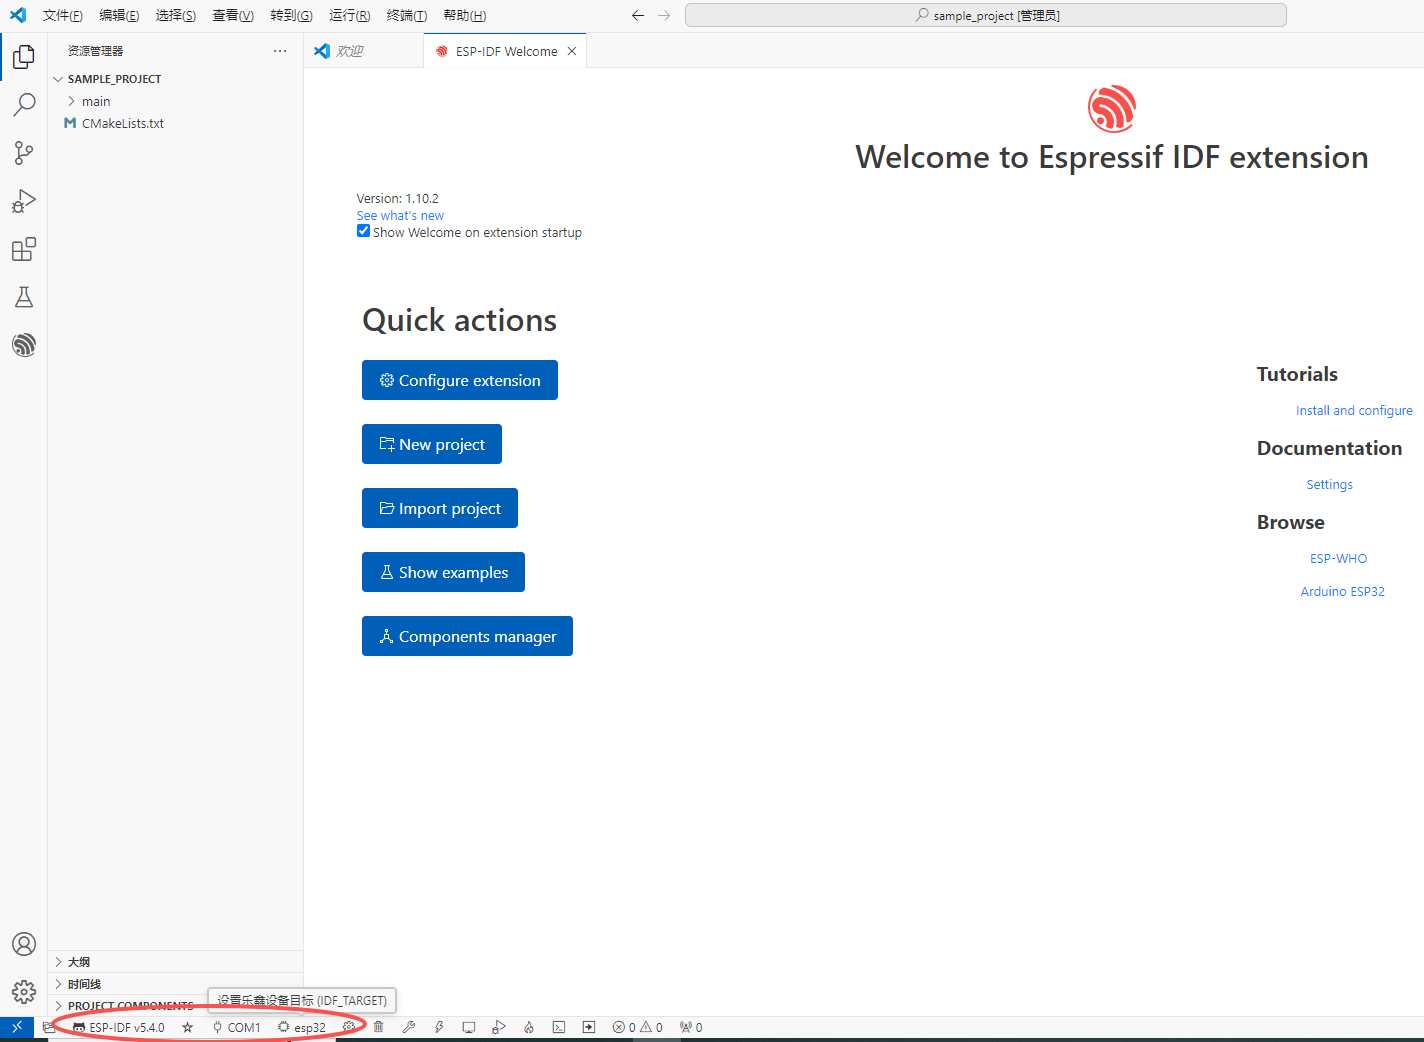Click the flame build flash monitor icon
1424x1042 pixels.
[528, 1027]
